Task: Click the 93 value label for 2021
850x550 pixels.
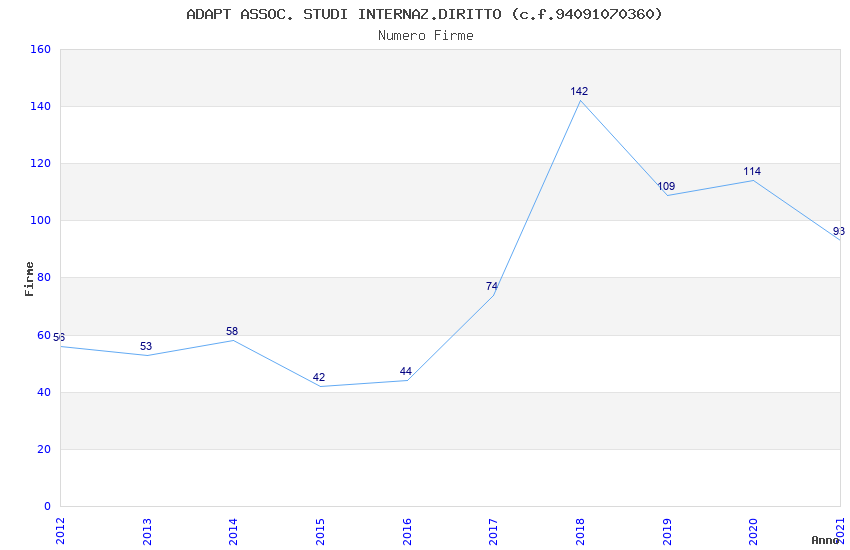Action: 839,231
